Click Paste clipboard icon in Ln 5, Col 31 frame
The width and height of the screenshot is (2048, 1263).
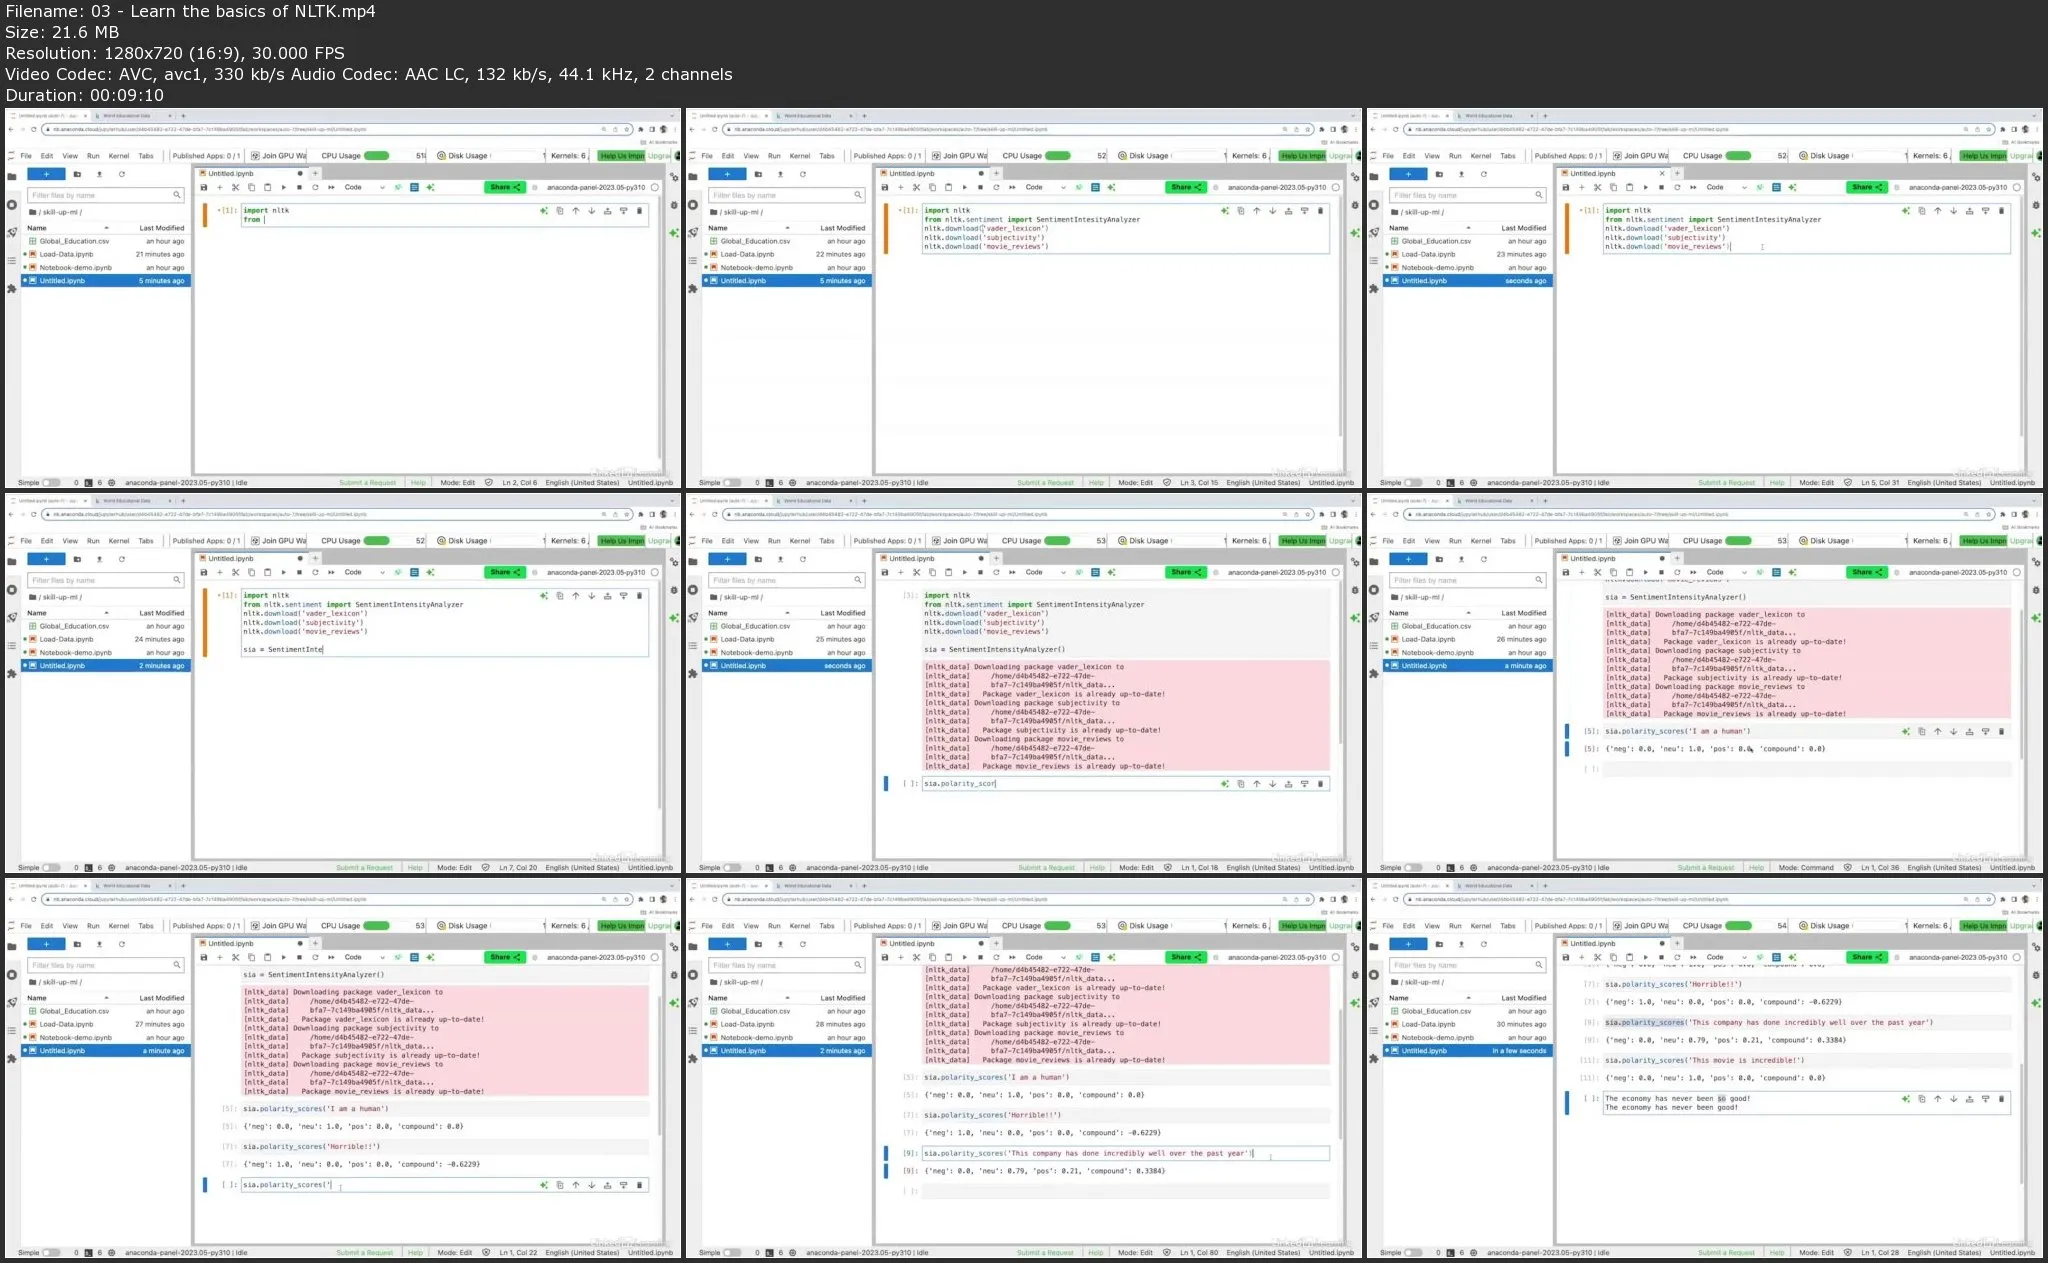tap(1629, 187)
